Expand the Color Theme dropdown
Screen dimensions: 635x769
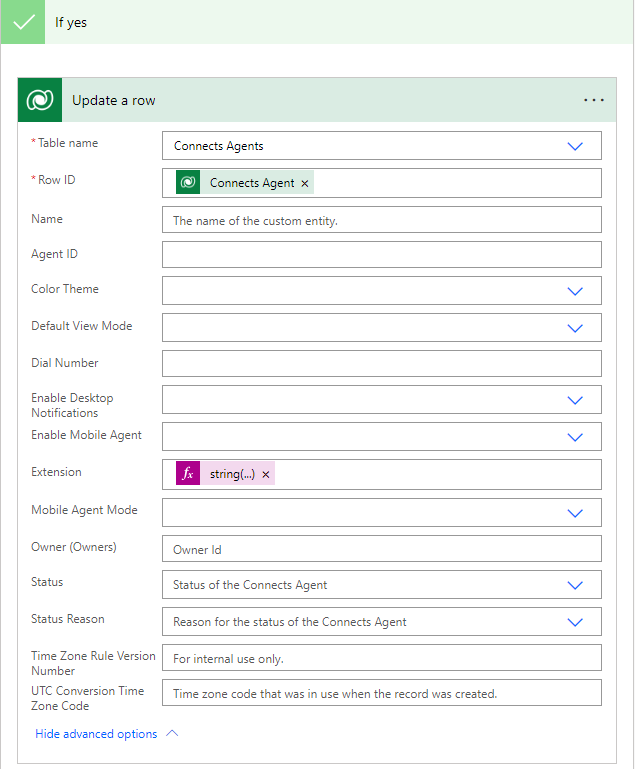click(575, 291)
